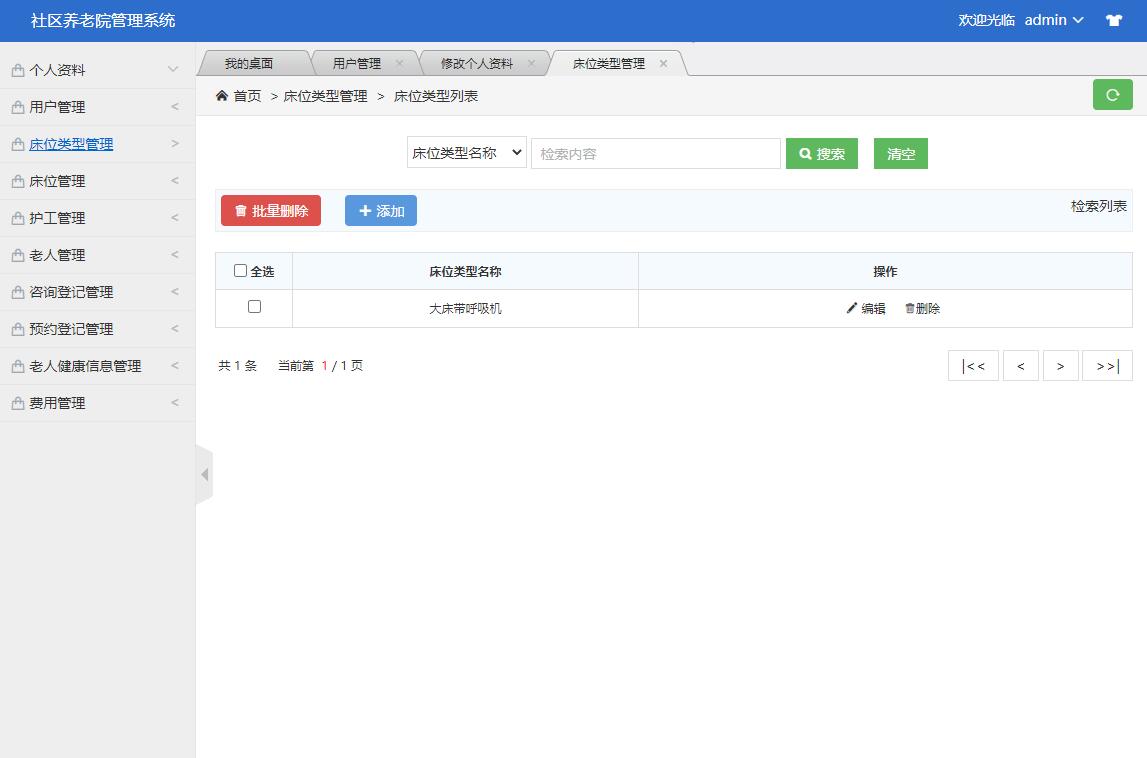Image resolution: width=1147 pixels, height=758 pixels.
Task: Click the home icon in the breadcrumb
Action: tap(220, 95)
